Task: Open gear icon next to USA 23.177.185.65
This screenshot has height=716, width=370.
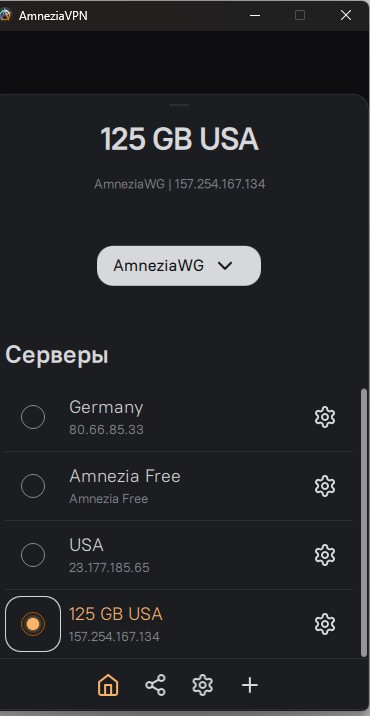Action: (x=325, y=555)
